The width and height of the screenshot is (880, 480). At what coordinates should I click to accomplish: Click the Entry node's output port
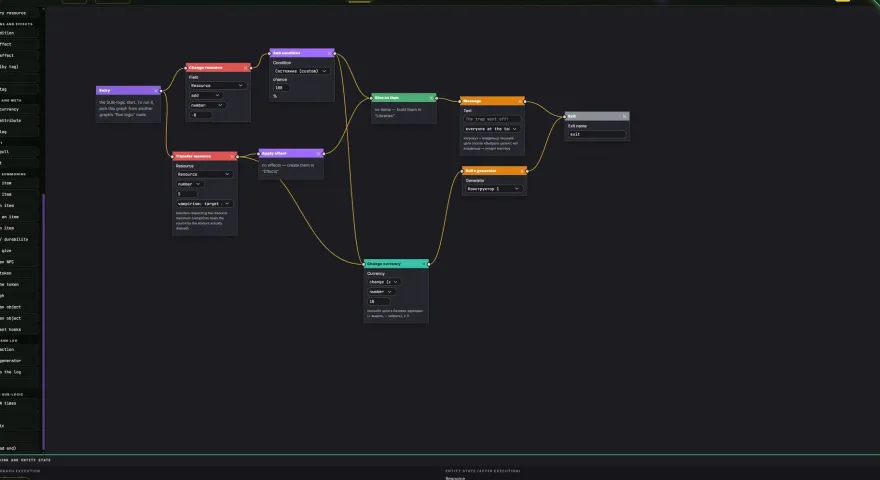tap(161, 90)
